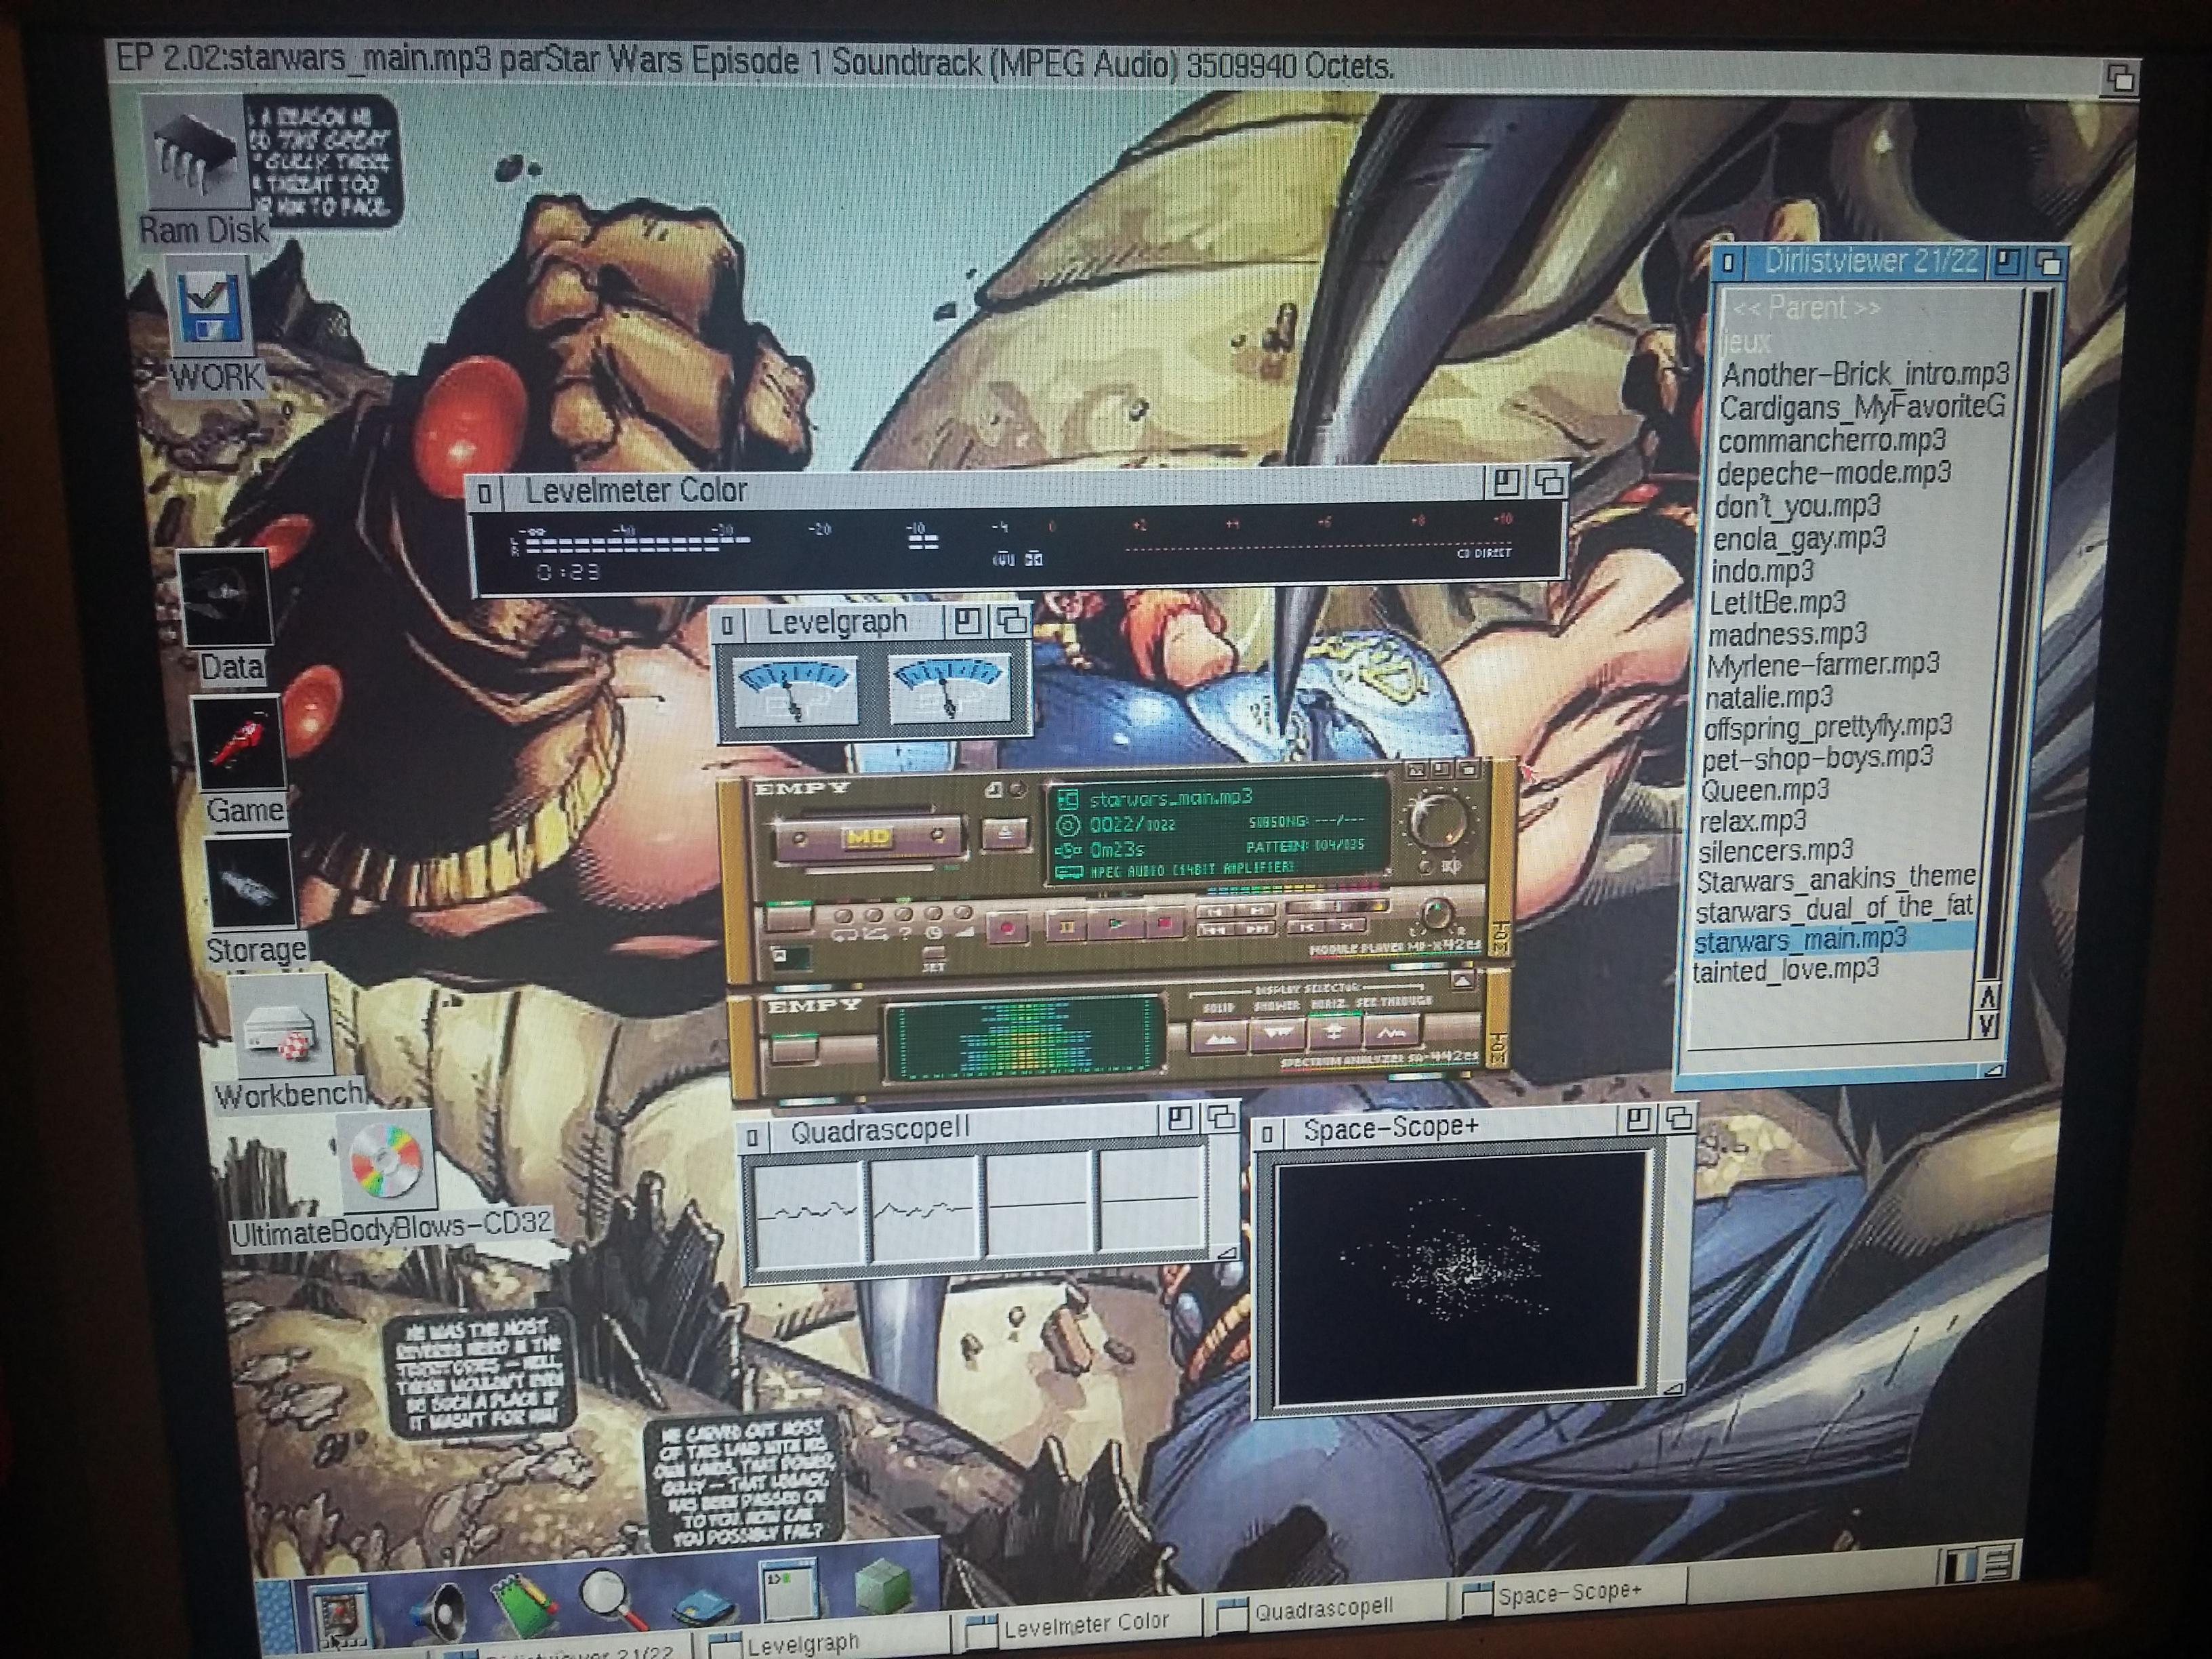Open the shell window icon in the dock
Viewport: 2212px width, 1659px height.
(x=788, y=1590)
